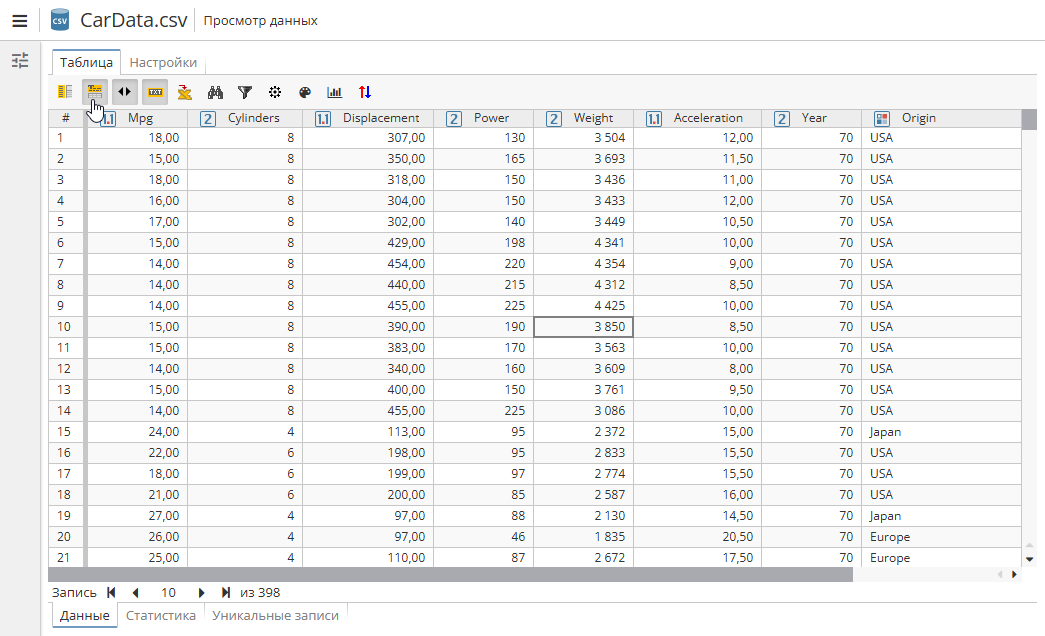Select the # row number header
Image resolution: width=1045 pixels, height=636 pixels.
click(65, 118)
